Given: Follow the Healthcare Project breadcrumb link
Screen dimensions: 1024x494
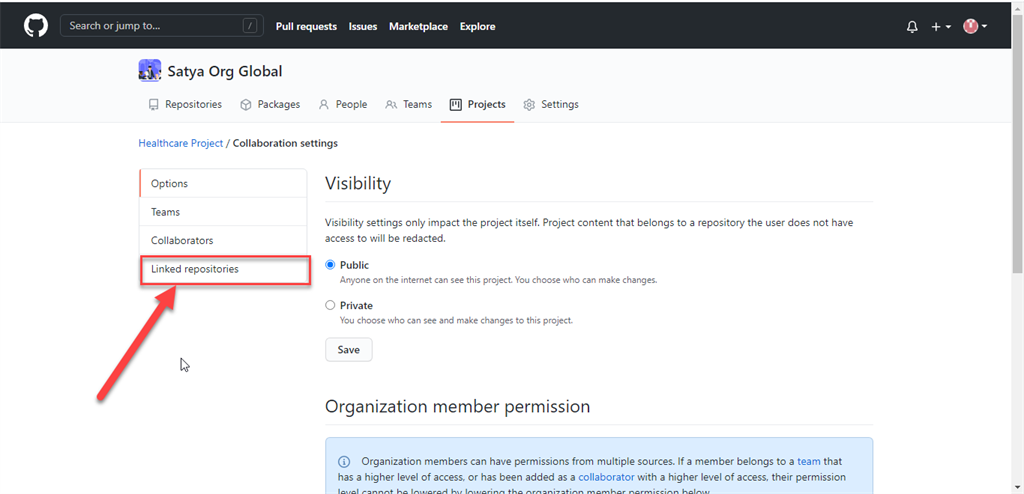Looking at the screenshot, I should click(181, 143).
